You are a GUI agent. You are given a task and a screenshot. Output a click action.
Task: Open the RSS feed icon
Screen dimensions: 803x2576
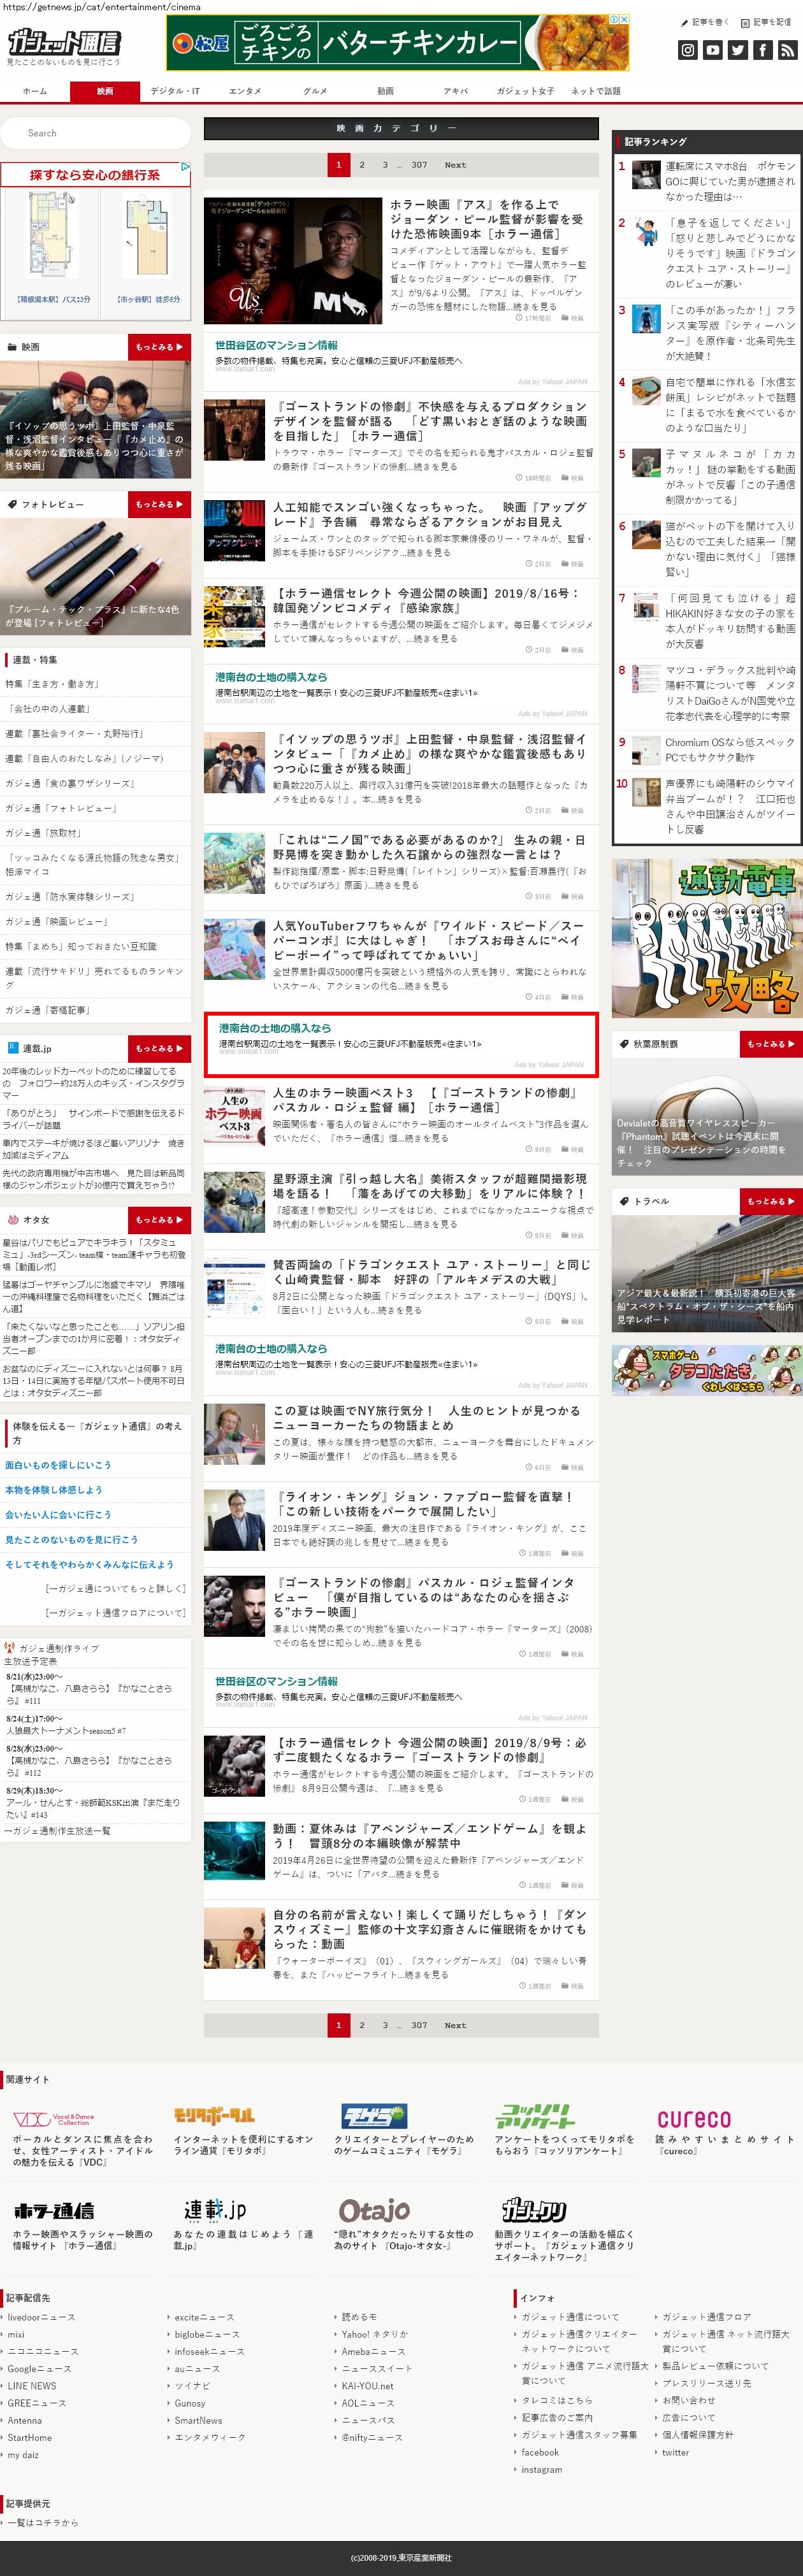(788, 49)
